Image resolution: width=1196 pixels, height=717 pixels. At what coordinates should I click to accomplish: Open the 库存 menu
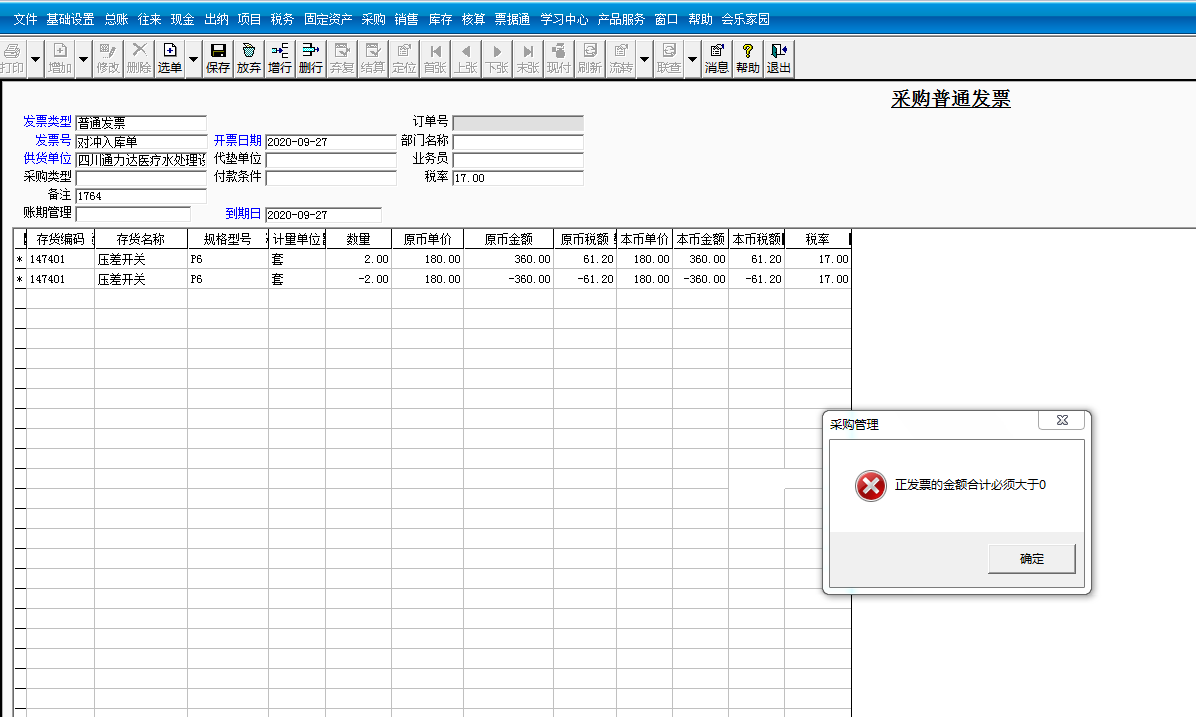tap(440, 19)
